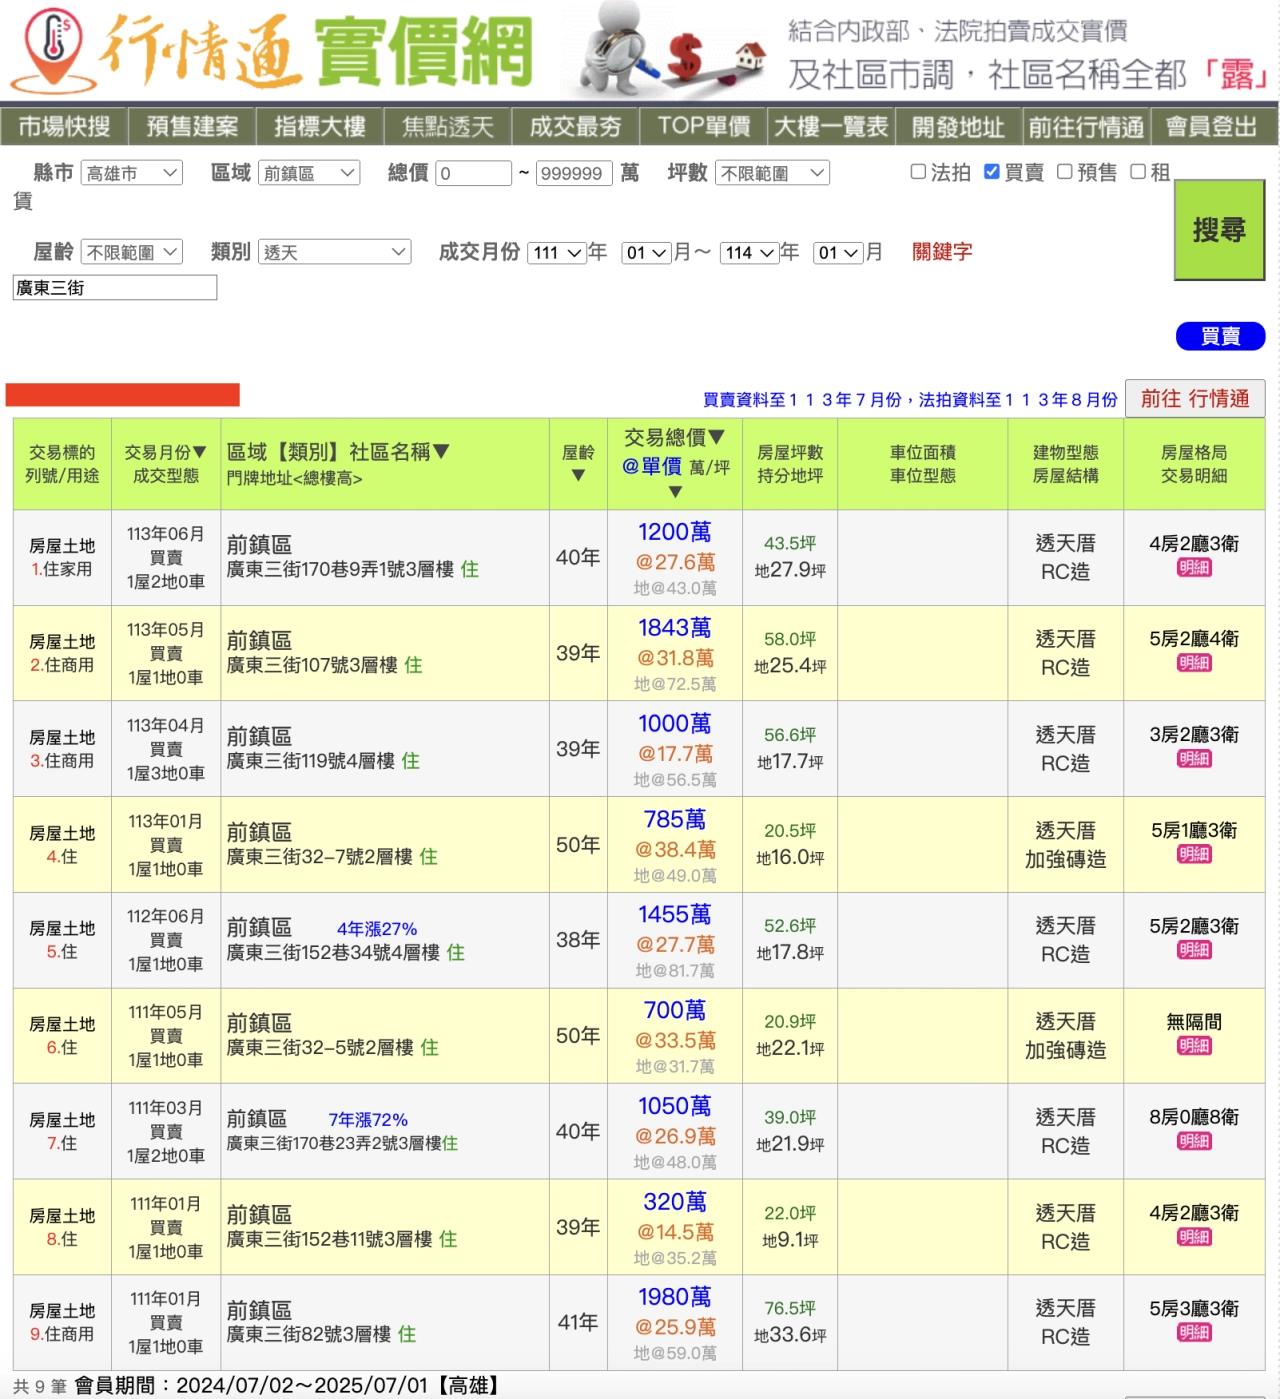Viewport: 1280px width, 1399px height.
Task: Sort by 屋齡 using the arrow
Action: 578,476
